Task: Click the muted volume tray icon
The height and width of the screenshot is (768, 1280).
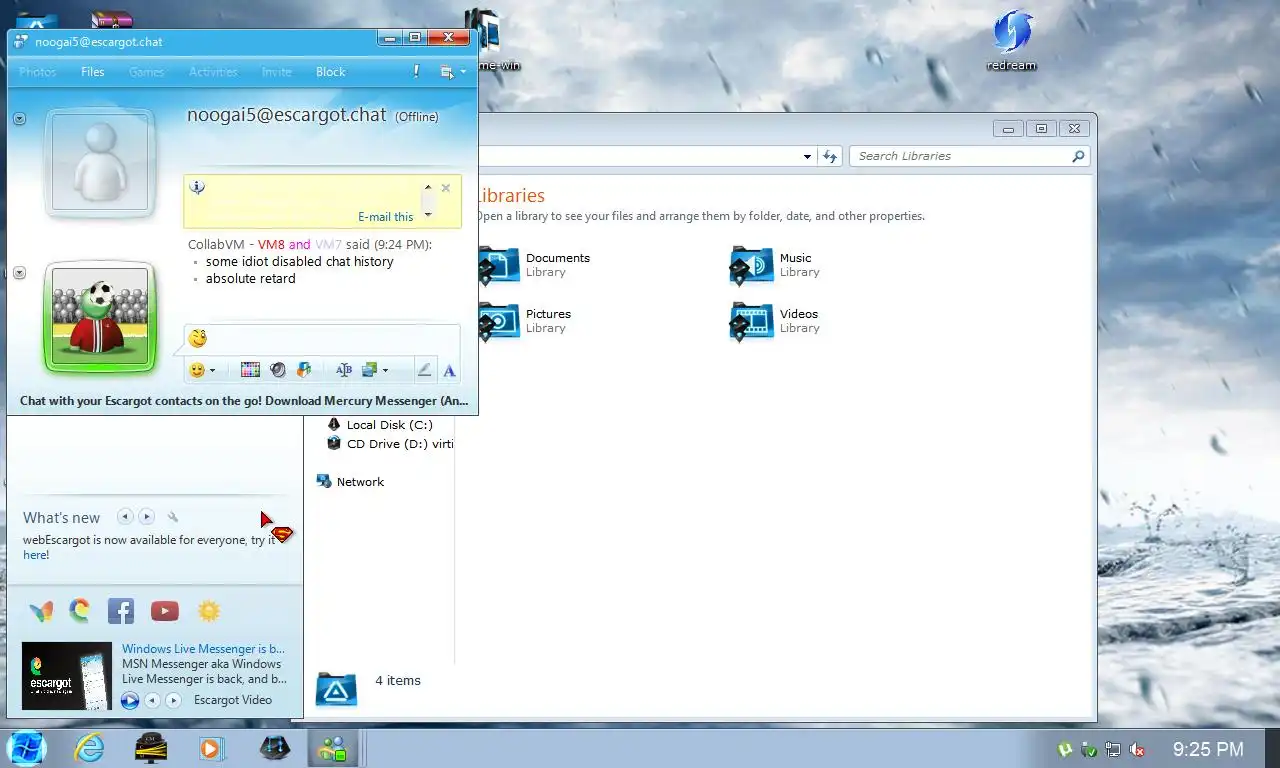Action: (x=1137, y=749)
